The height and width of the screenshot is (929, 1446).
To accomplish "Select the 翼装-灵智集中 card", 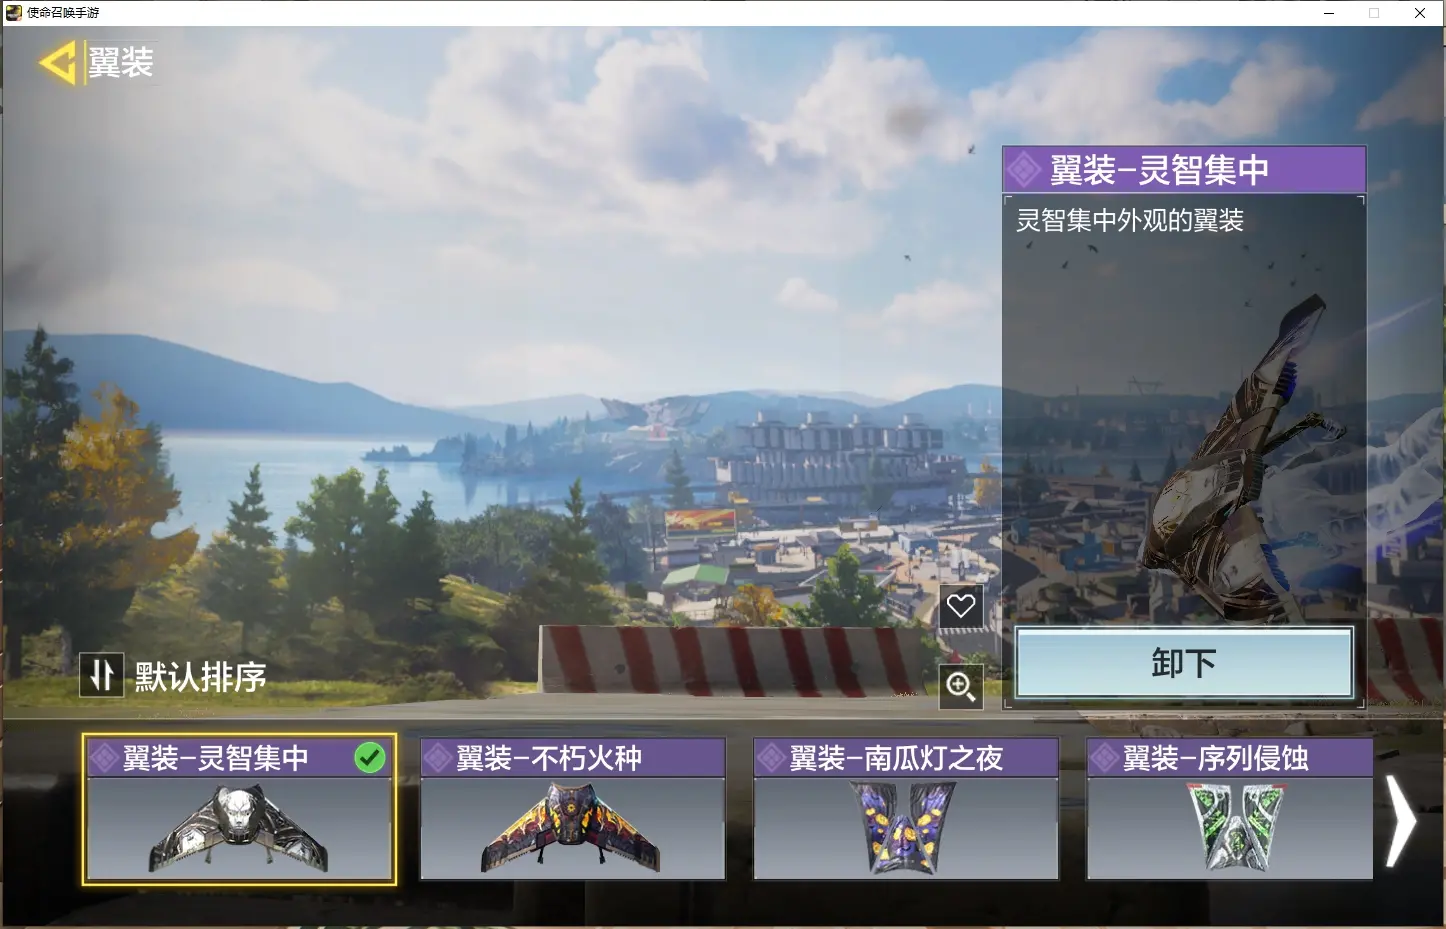I will tap(239, 809).
